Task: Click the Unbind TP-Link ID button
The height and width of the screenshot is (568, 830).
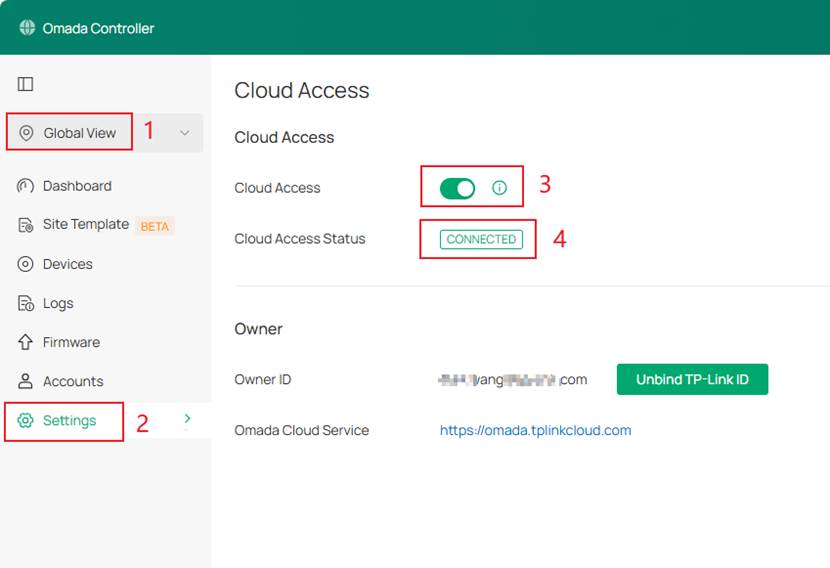Action: point(692,379)
